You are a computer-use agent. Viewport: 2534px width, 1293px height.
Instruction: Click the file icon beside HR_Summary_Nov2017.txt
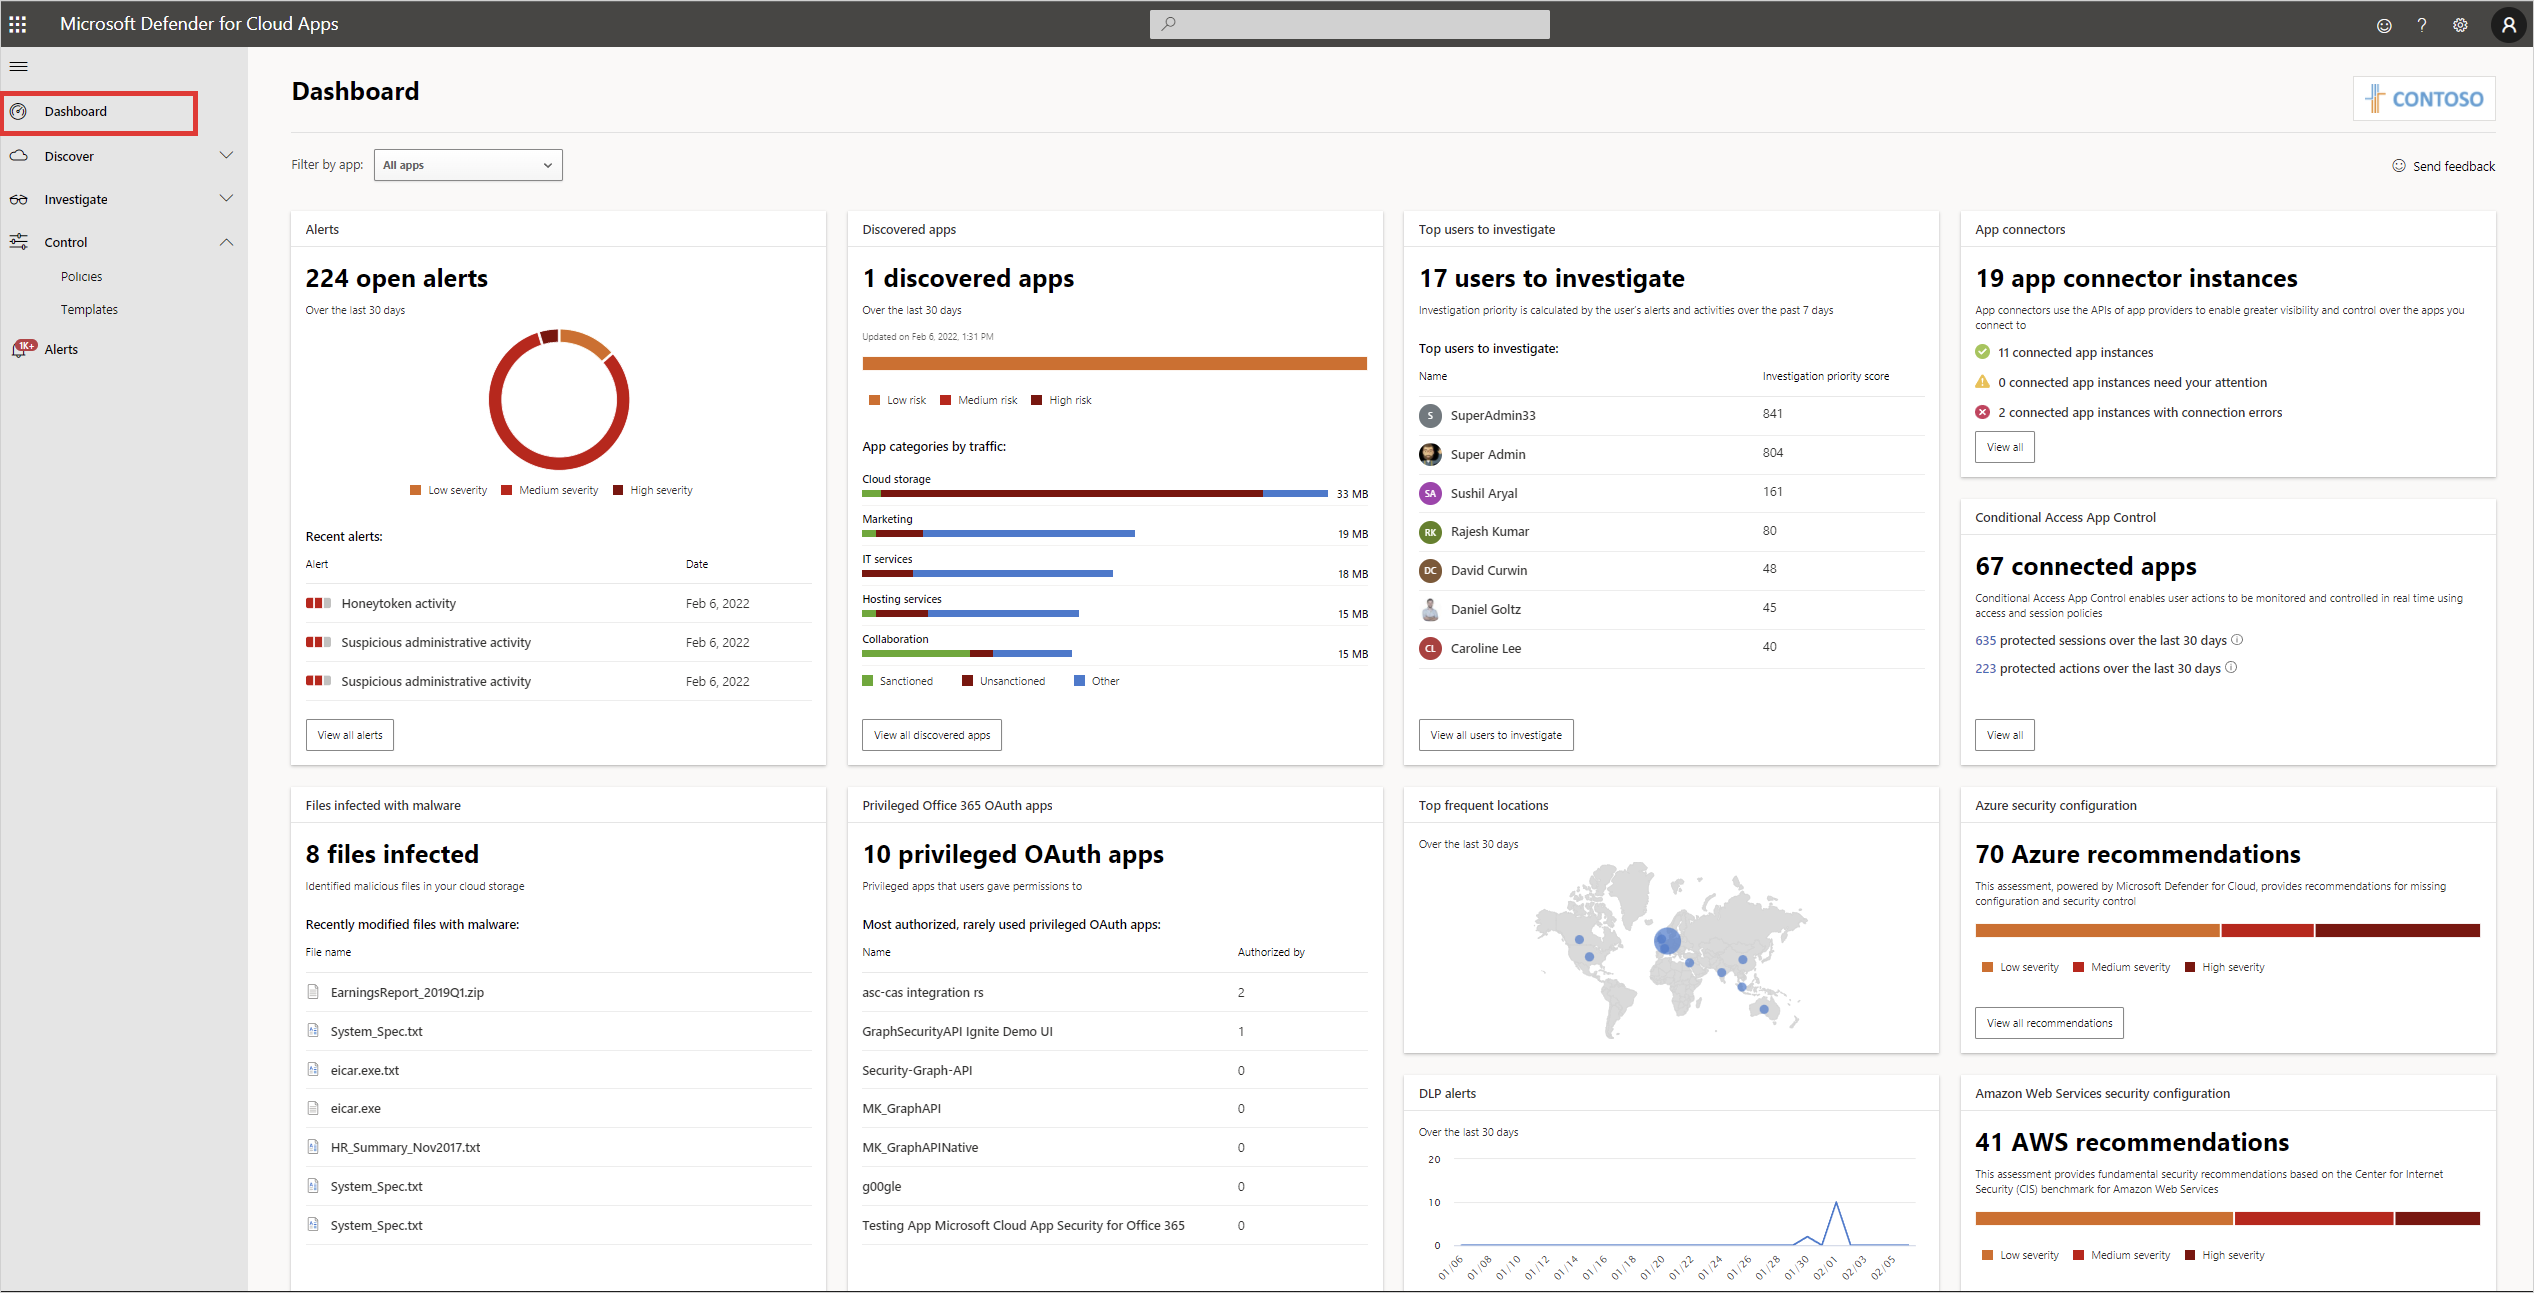pyautogui.click(x=313, y=1147)
